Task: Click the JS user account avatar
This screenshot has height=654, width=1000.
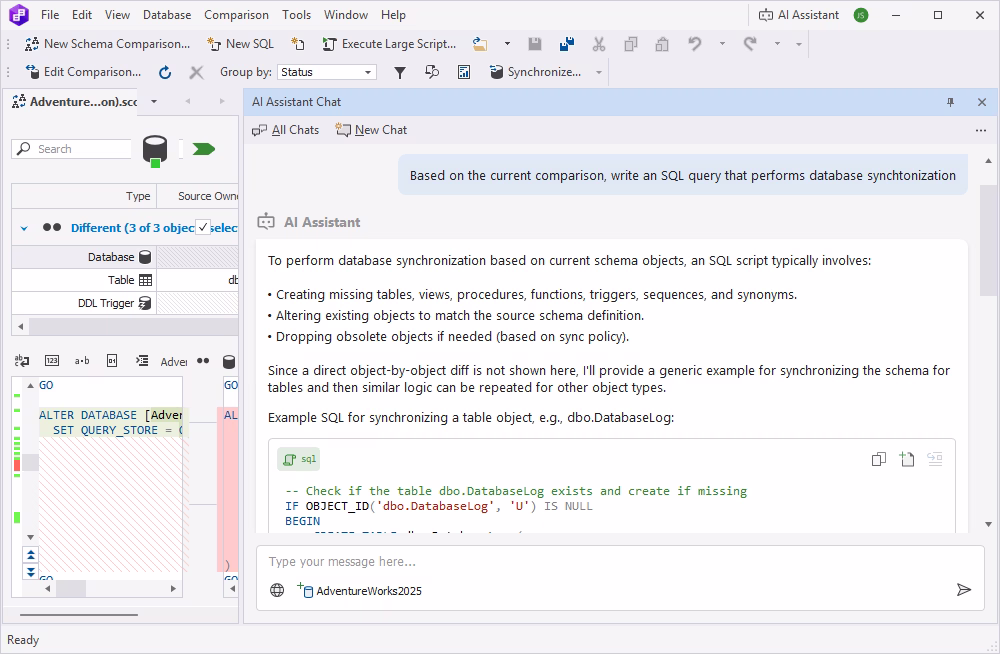Action: [861, 15]
